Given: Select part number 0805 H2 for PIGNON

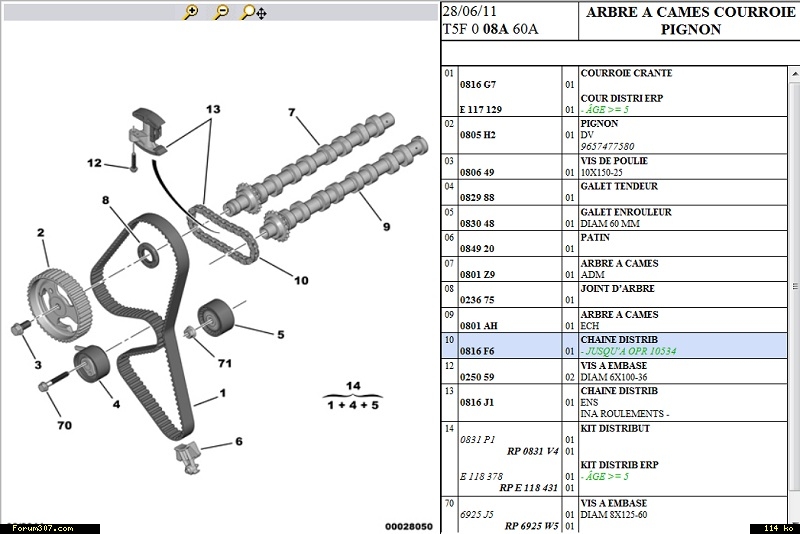Looking at the screenshot, I should [477, 134].
